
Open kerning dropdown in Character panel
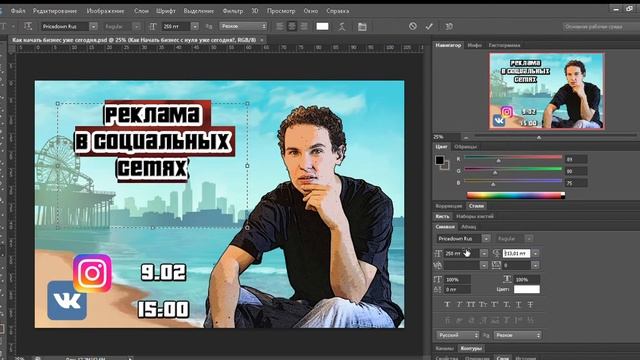(x=484, y=265)
